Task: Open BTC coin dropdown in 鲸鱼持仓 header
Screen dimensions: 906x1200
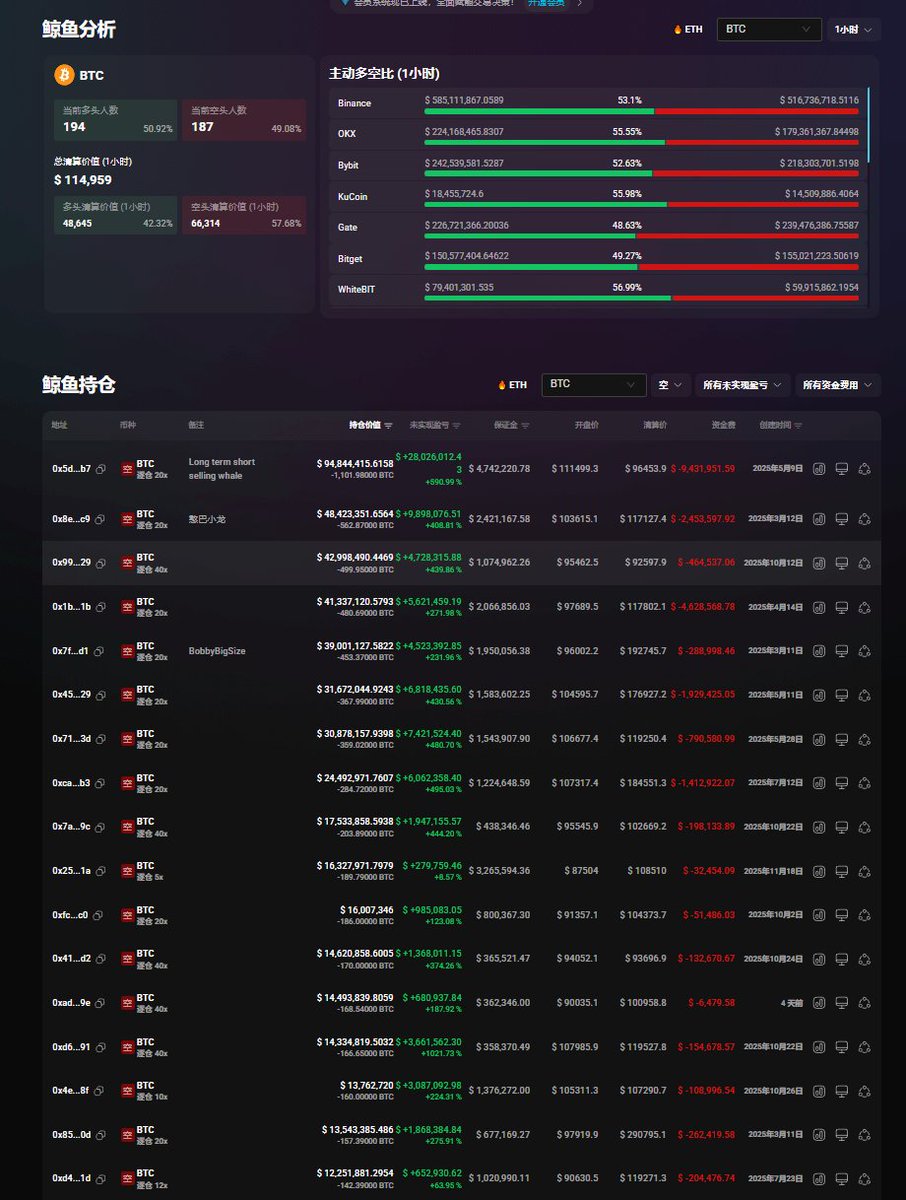Action: tap(593, 384)
